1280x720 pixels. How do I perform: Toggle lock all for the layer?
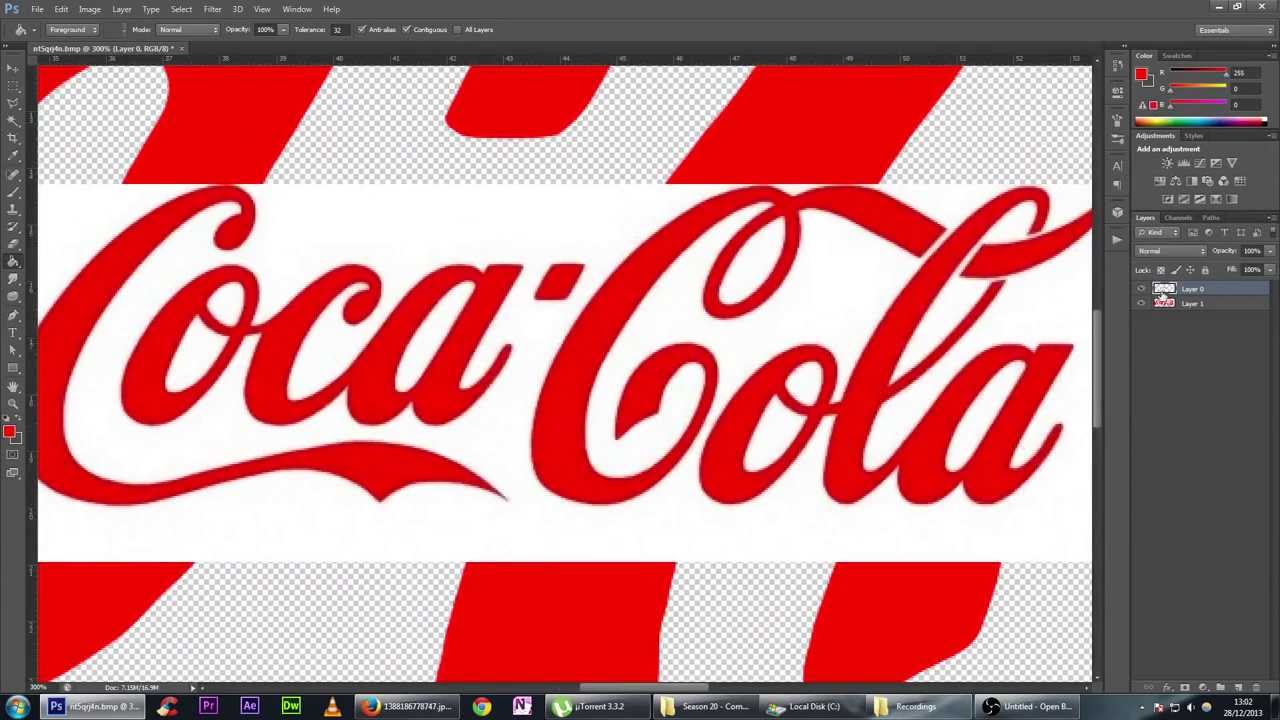[x=1204, y=270]
